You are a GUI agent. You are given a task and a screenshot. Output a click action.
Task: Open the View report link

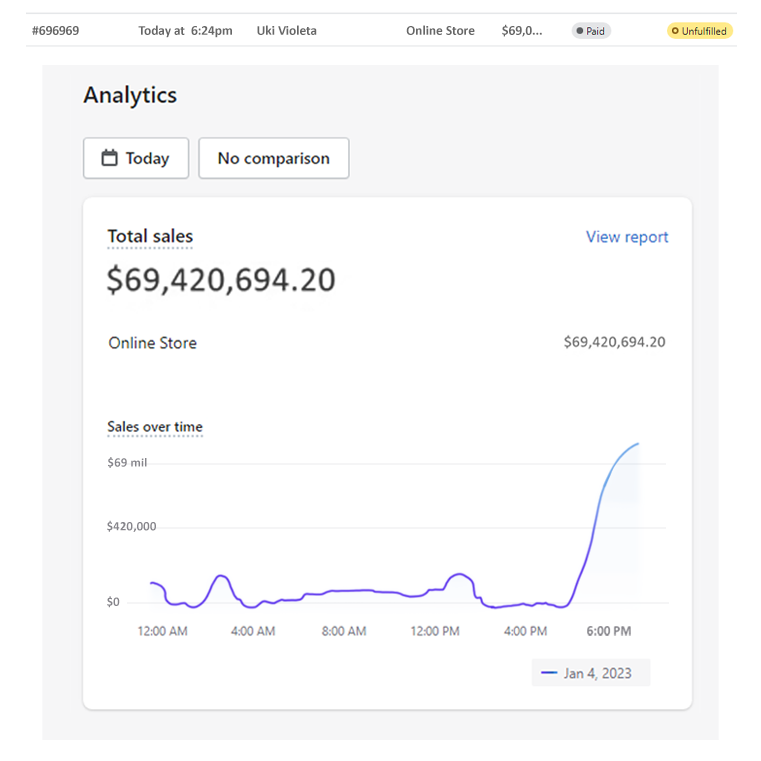[627, 237]
